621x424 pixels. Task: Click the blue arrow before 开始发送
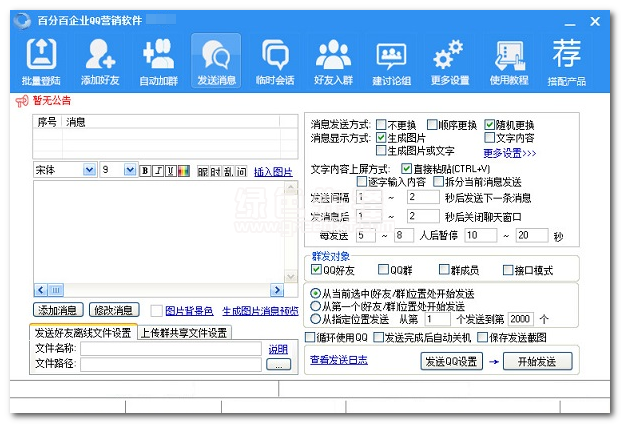click(493, 361)
